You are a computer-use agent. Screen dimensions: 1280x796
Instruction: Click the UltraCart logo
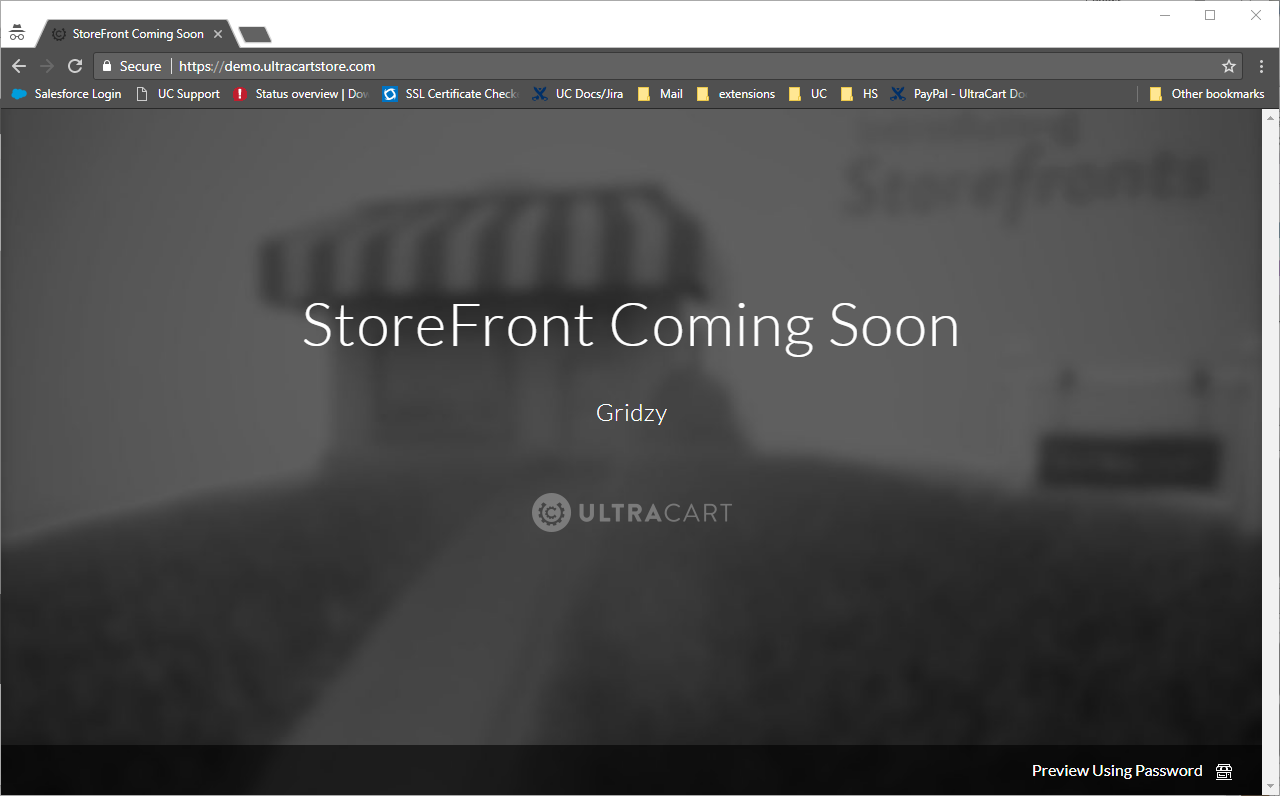[x=632, y=513]
